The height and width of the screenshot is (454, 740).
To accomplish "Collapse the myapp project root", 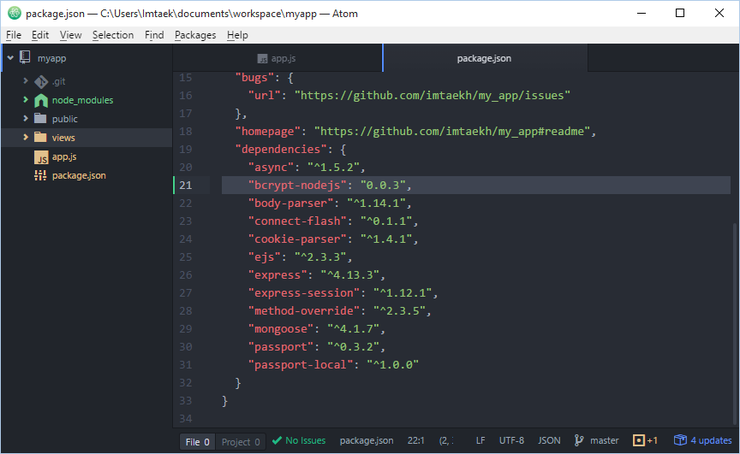I will pyautogui.click(x=10, y=58).
